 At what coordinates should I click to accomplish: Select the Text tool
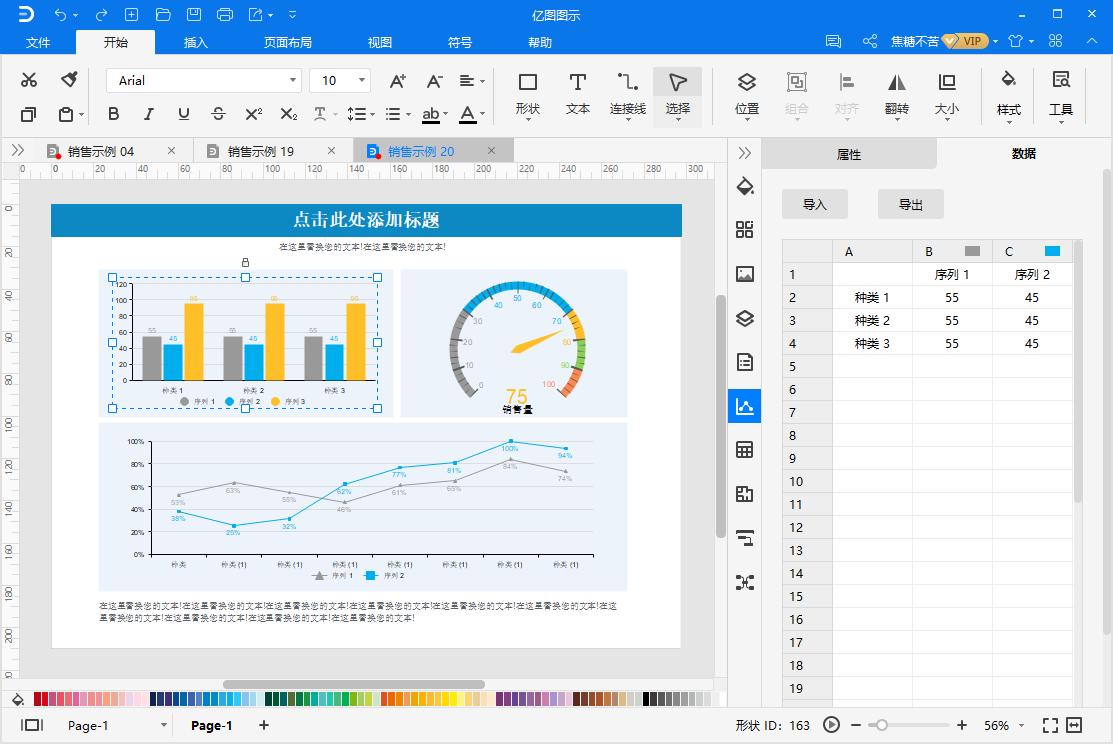577,93
